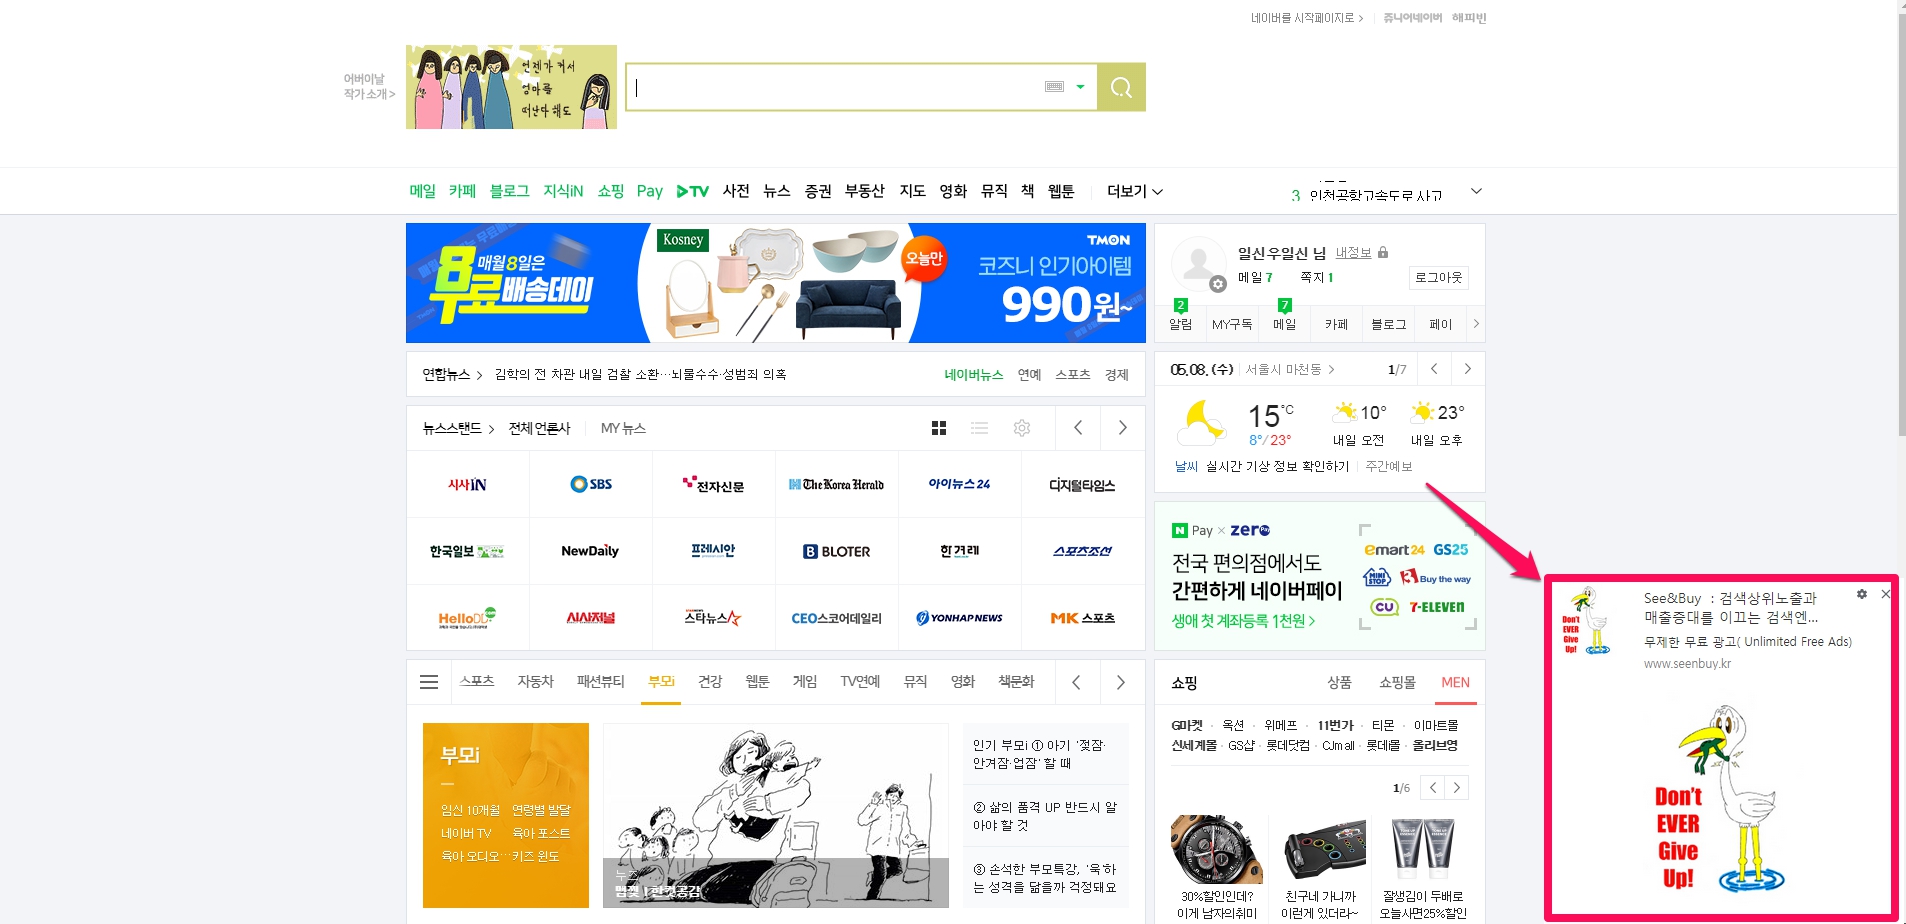Image resolution: width=1906 pixels, height=924 pixels.
Task: Open the Pay menu item
Action: click(650, 191)
